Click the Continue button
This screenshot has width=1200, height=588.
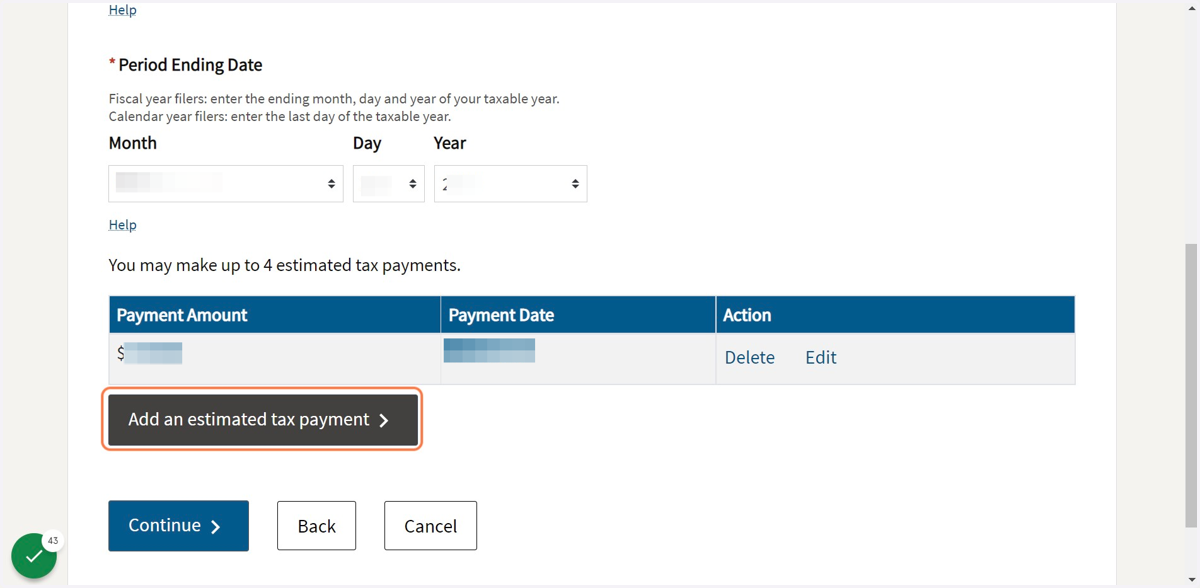point(179,526)
